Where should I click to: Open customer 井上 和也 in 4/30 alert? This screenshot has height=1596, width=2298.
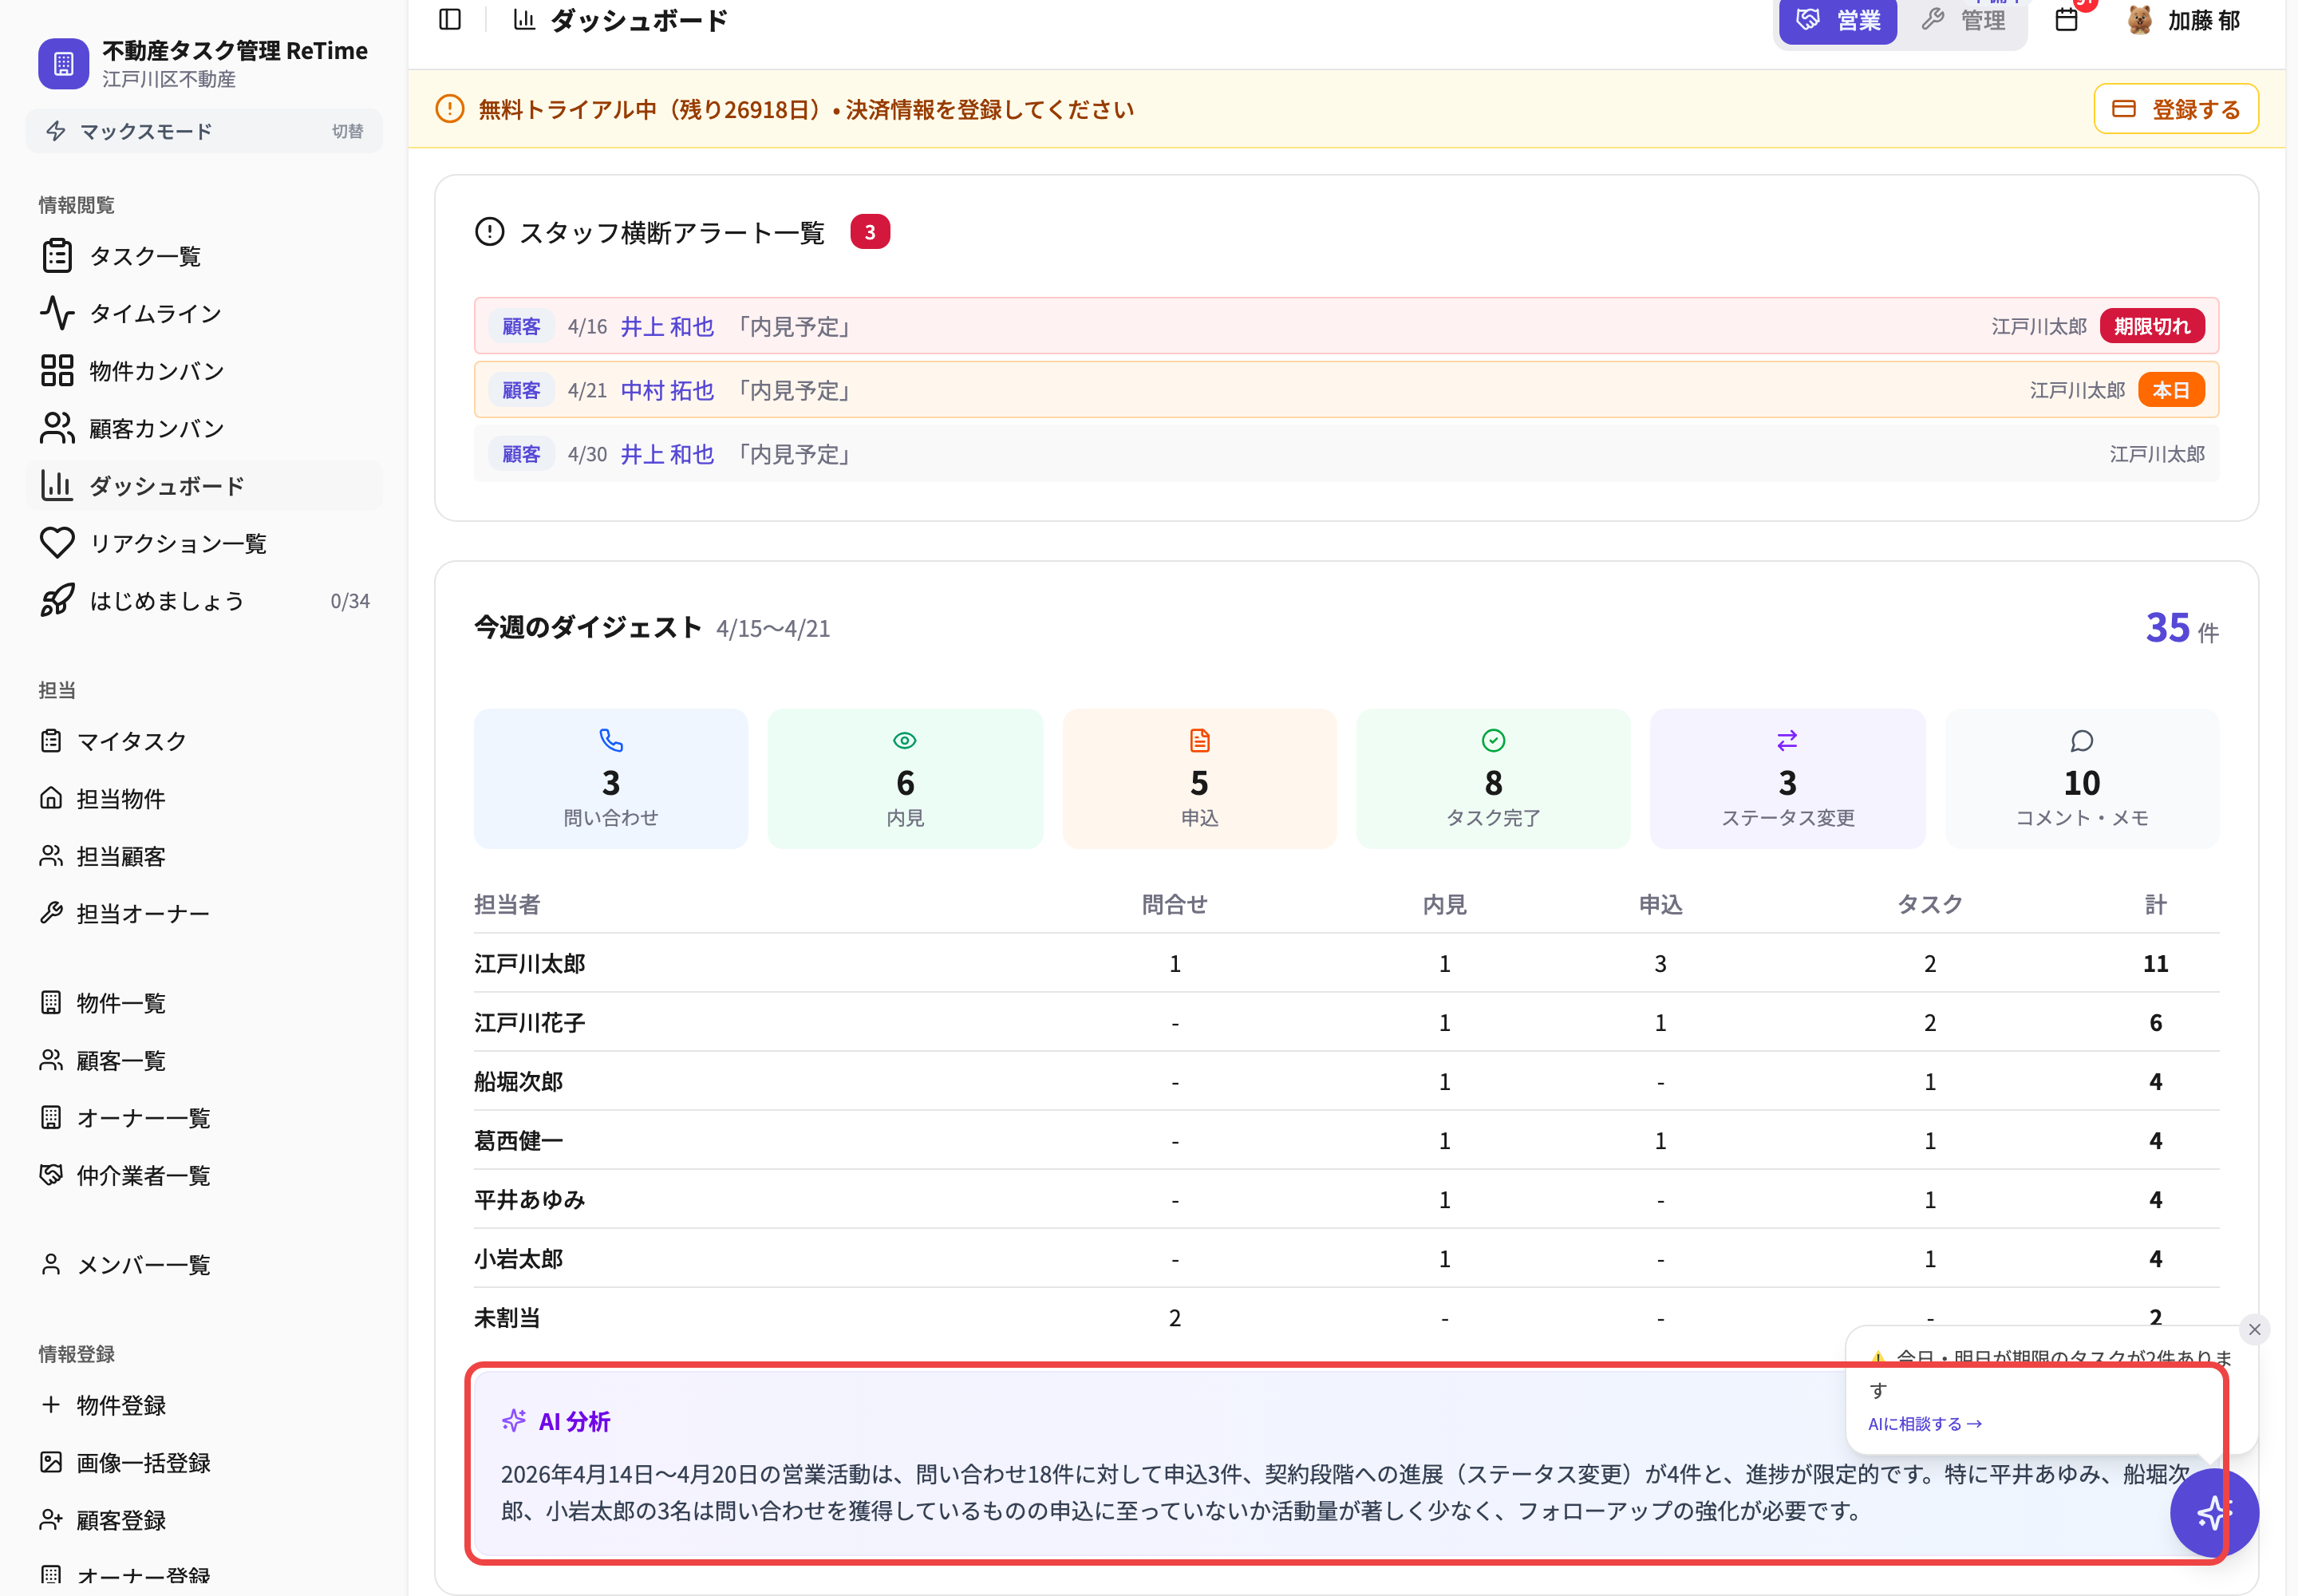[667, 454]
